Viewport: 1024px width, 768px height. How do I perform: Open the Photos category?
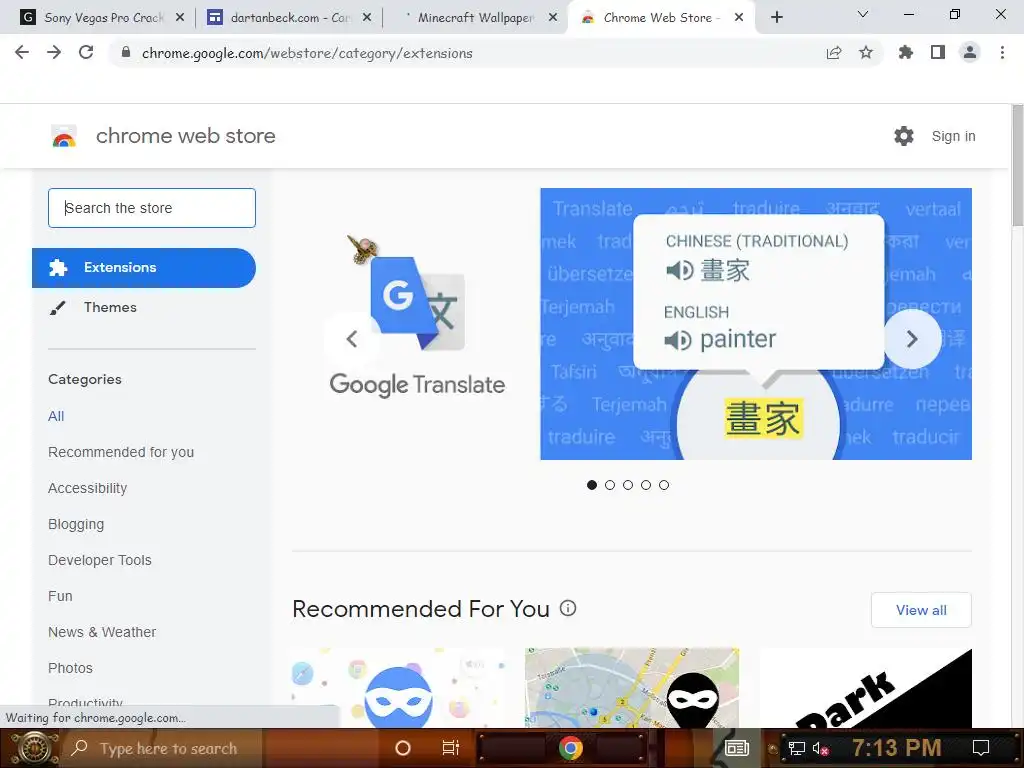(x=71, y=667)
